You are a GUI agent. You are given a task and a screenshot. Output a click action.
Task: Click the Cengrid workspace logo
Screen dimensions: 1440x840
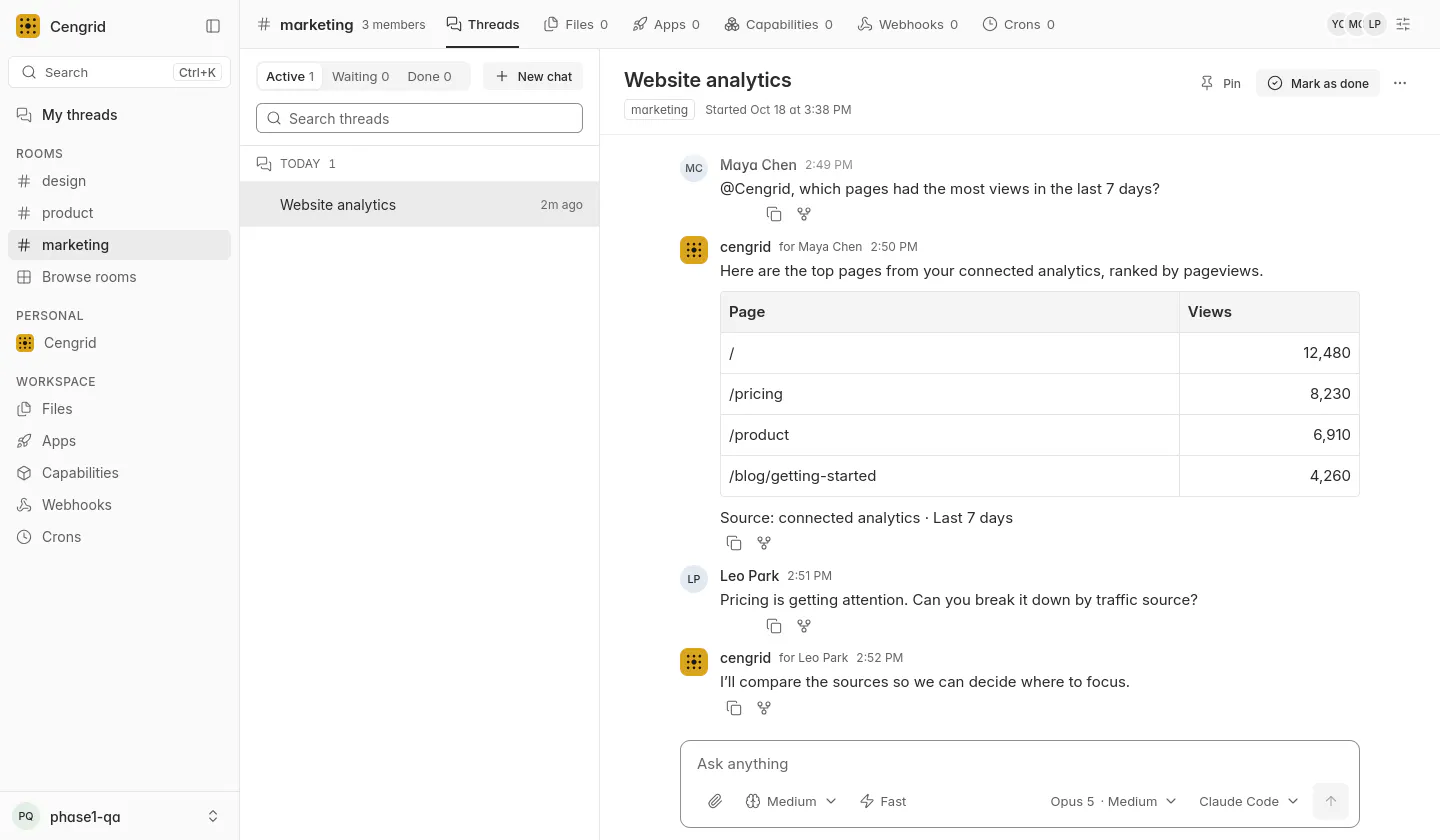28,26
